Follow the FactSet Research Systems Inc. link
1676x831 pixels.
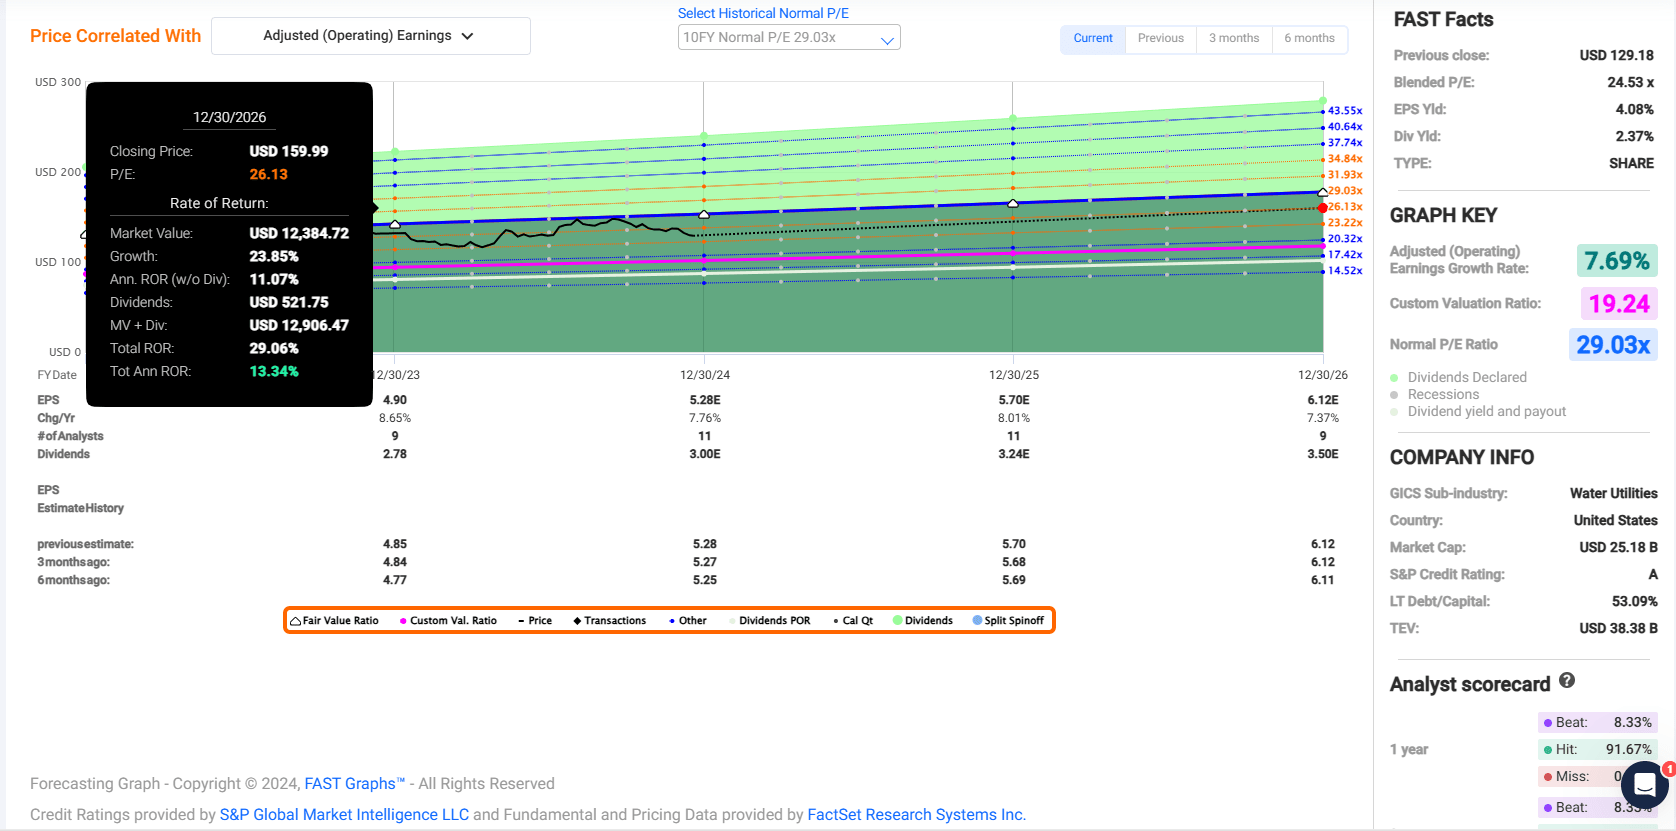point(916,815)
